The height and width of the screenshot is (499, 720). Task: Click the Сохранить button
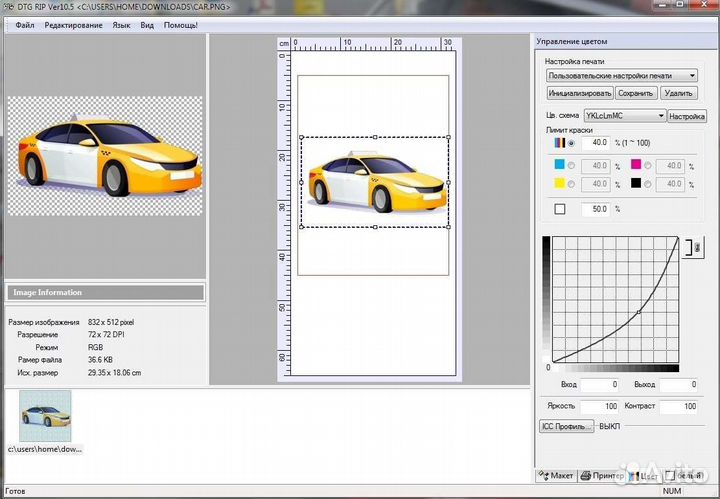coord(636,93)
